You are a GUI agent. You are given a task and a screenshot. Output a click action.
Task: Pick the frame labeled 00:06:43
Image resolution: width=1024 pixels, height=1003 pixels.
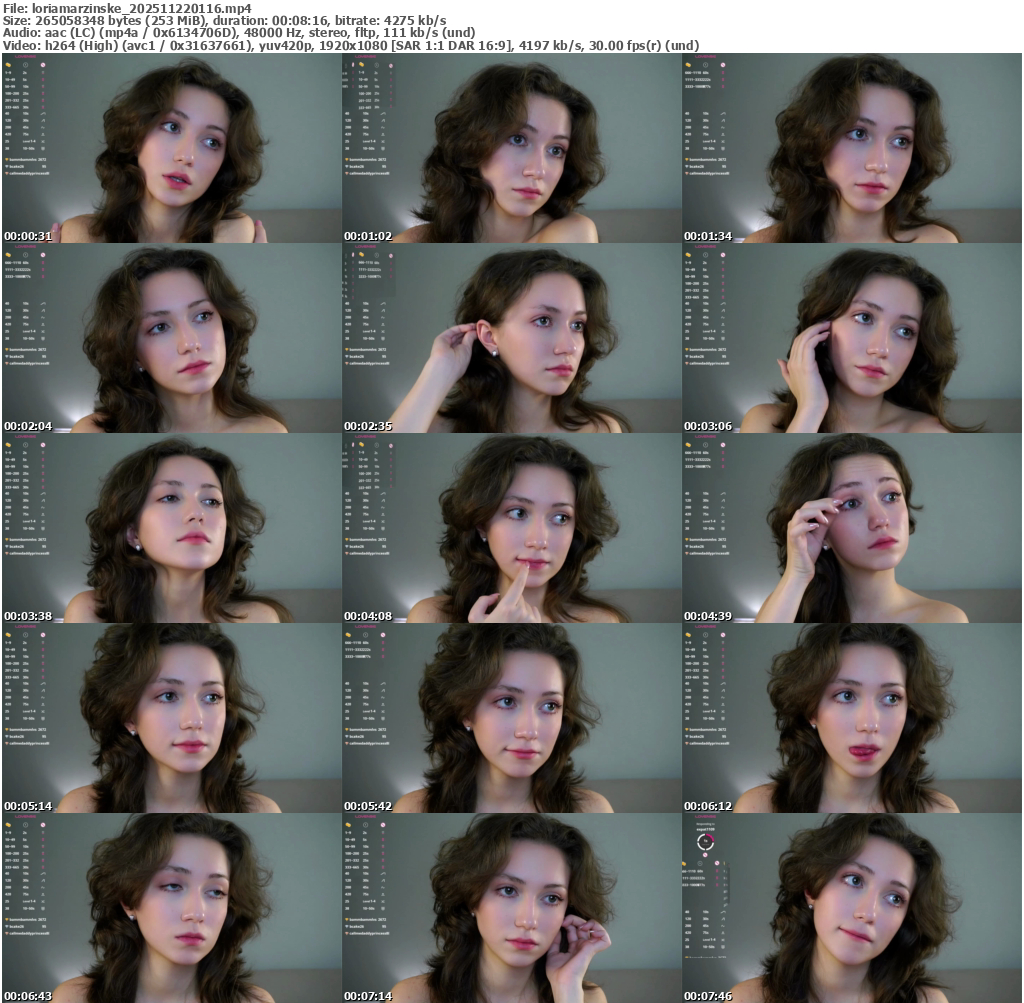[x=172, y=908]
